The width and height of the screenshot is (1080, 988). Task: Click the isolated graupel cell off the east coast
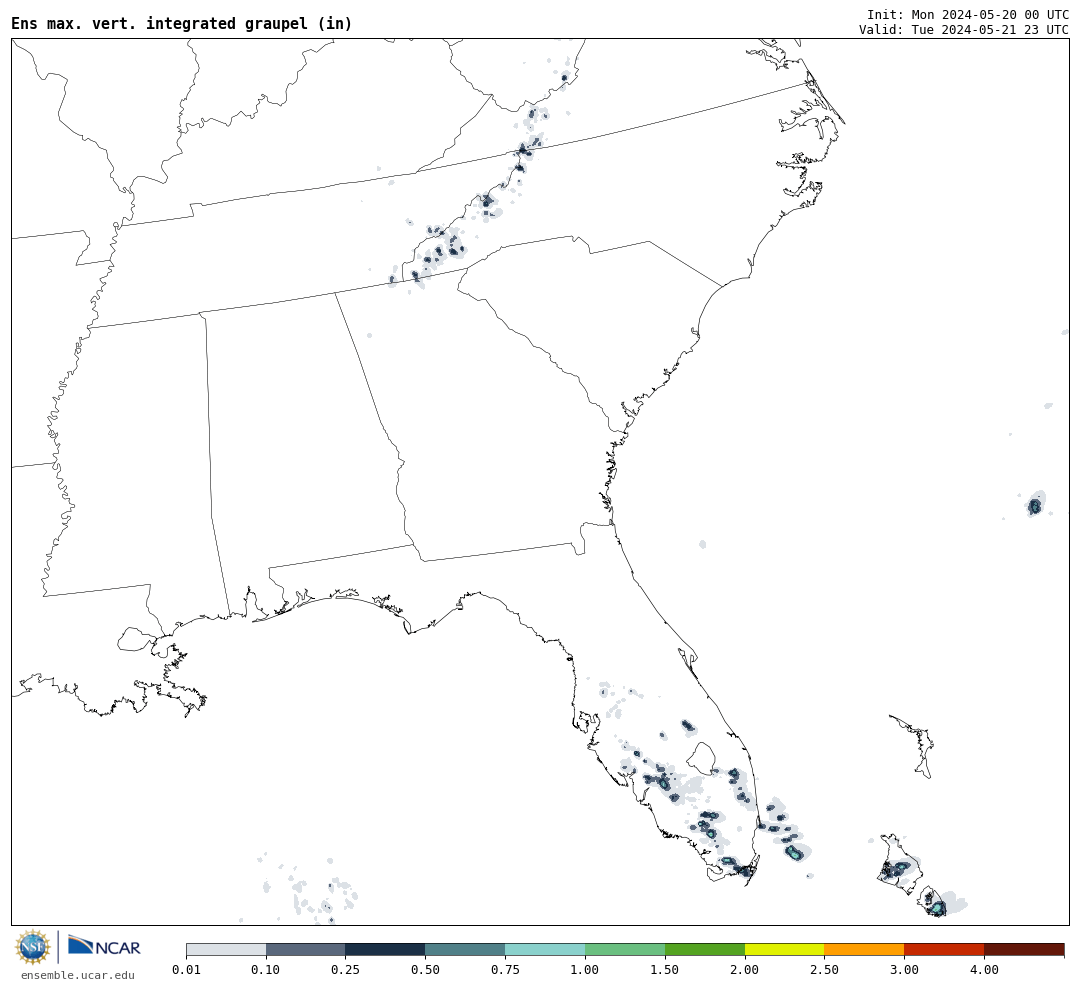click(1035, 505)
